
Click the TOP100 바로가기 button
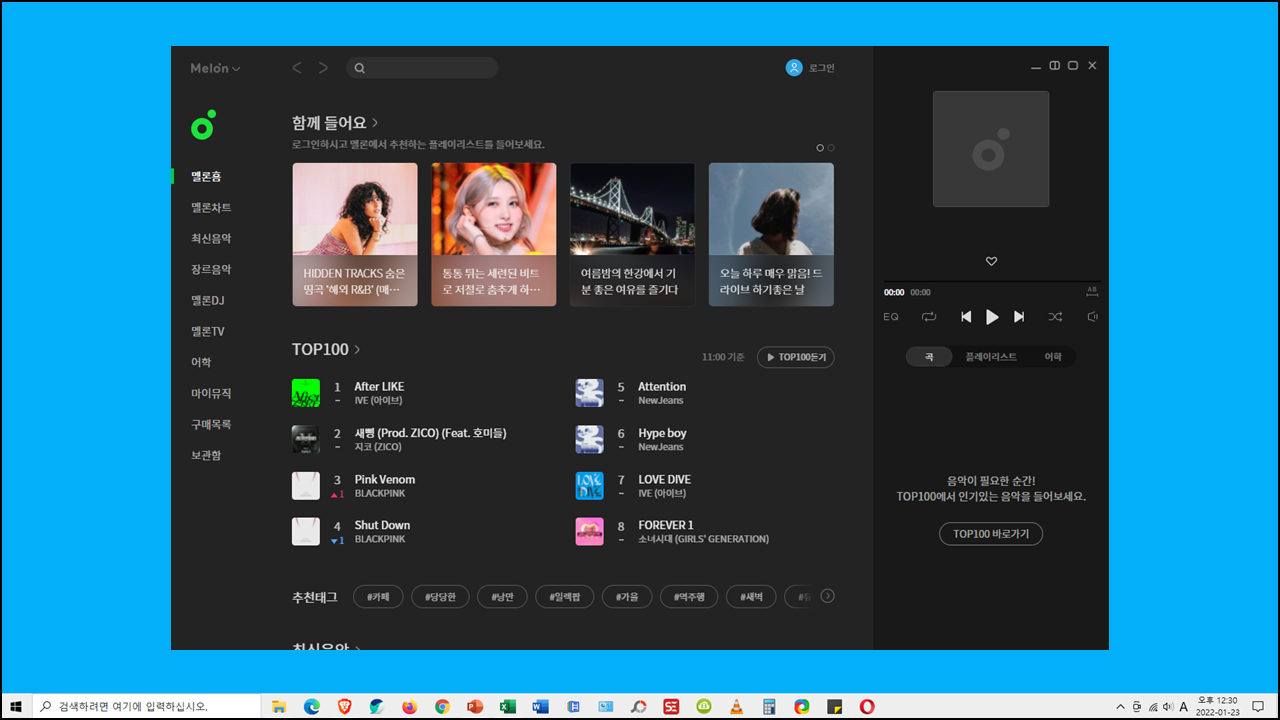click(x=991, y=534)
